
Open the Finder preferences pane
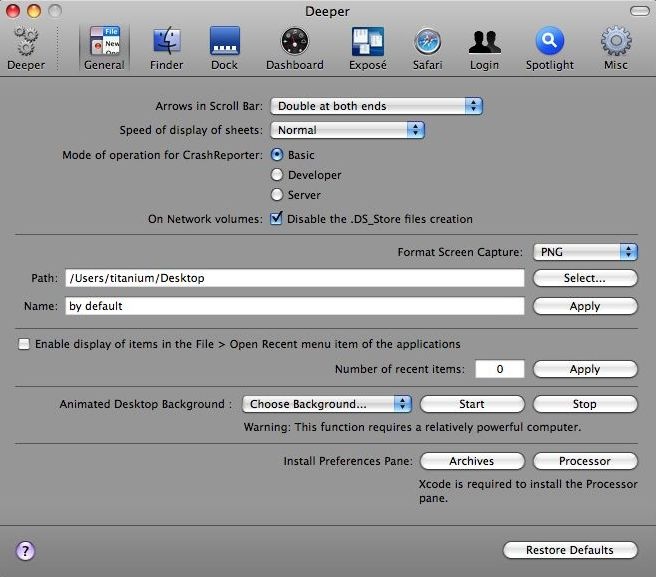tap(166, 47)
